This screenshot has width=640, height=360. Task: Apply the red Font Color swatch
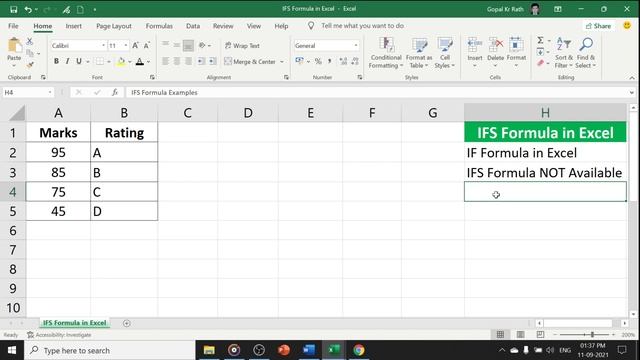[x=140, y=62]
